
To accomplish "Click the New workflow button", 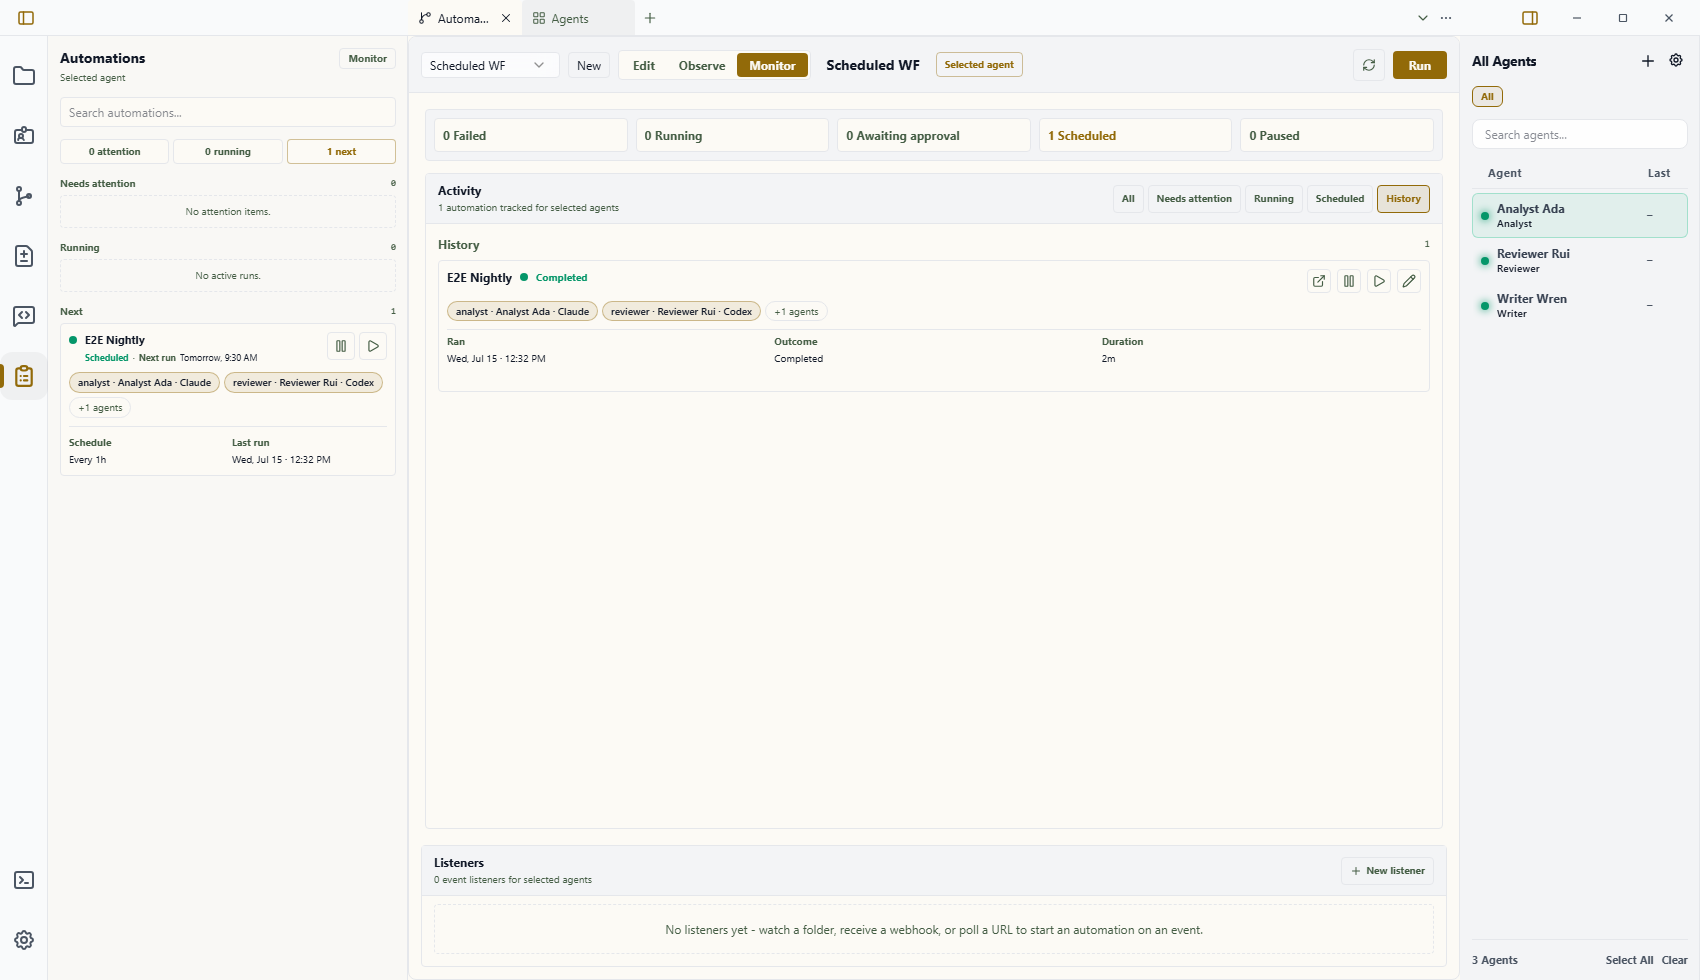I will 589,65.
